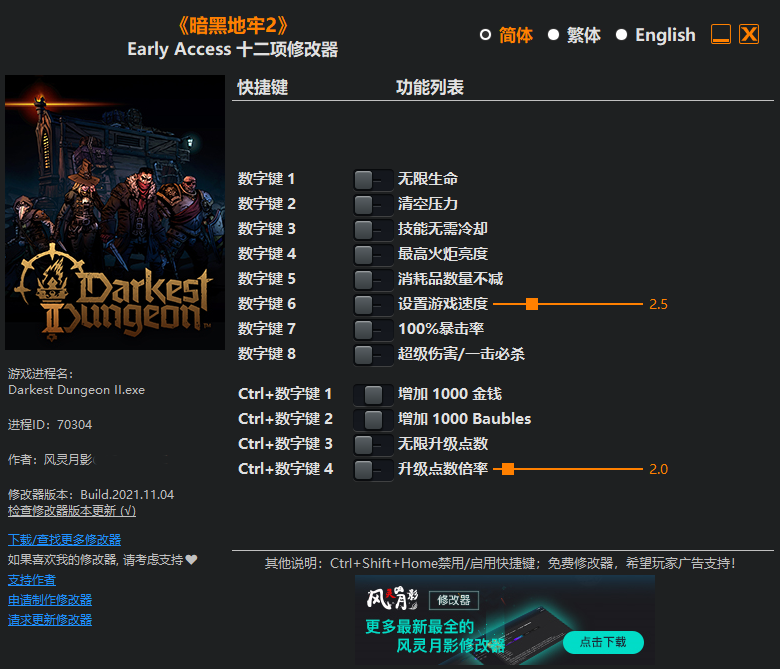Open 下载/查找更多修改器 link

(64, 540)
